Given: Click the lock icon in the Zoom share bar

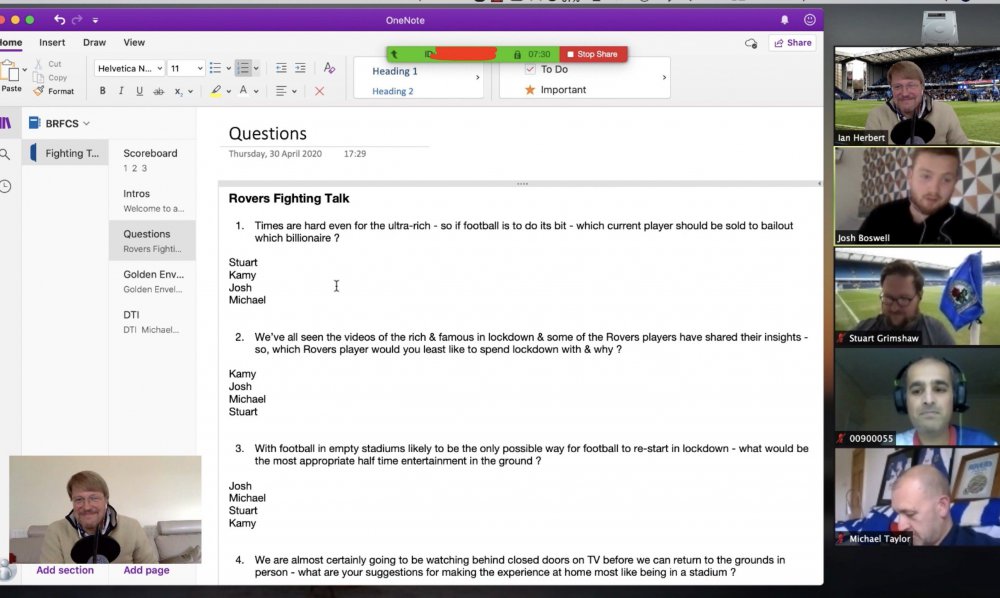Looking at the screenshot, I should pos(517,55).
